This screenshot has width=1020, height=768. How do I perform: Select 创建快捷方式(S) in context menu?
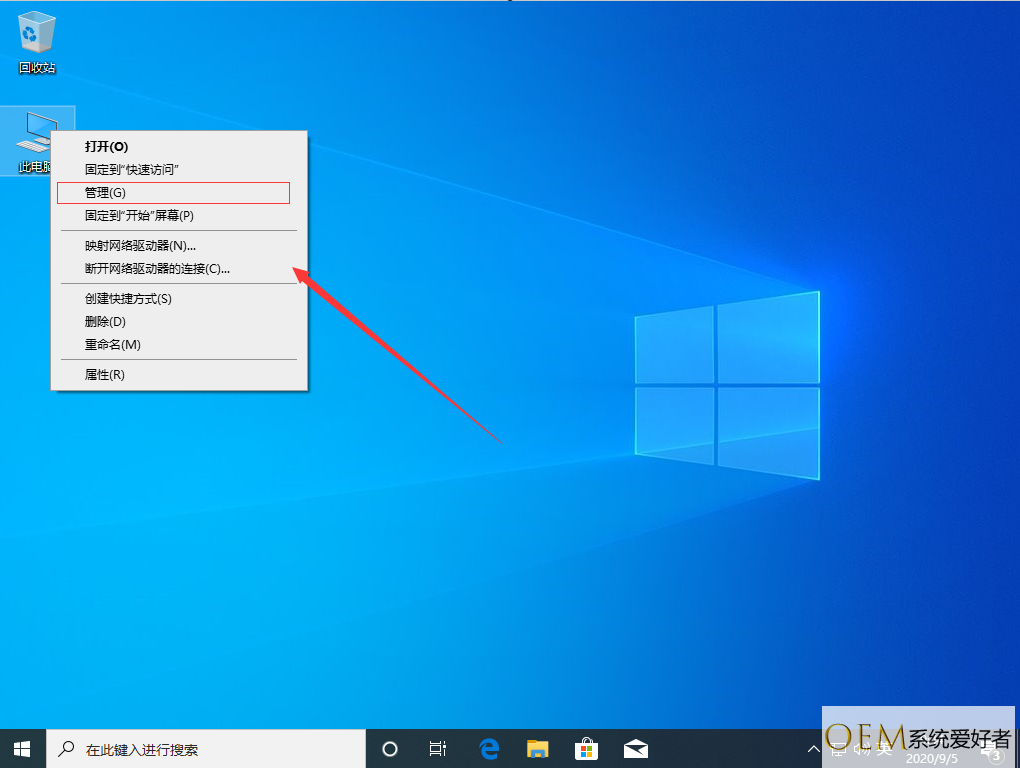pyautogui.click(x=128, y=298)
